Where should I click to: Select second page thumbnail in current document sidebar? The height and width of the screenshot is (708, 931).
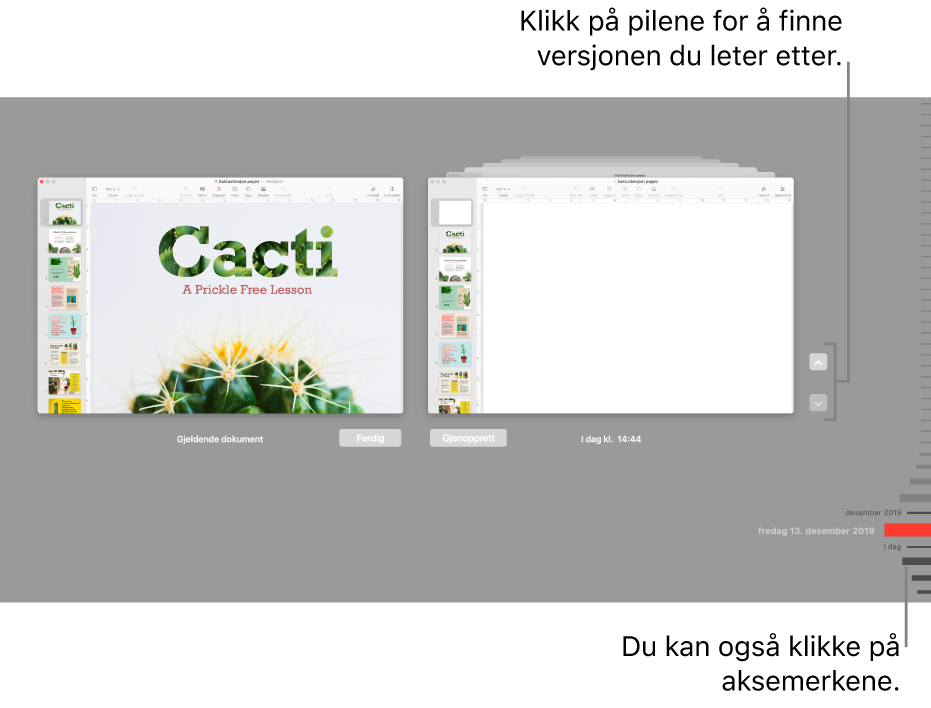(x=64, y=241)
